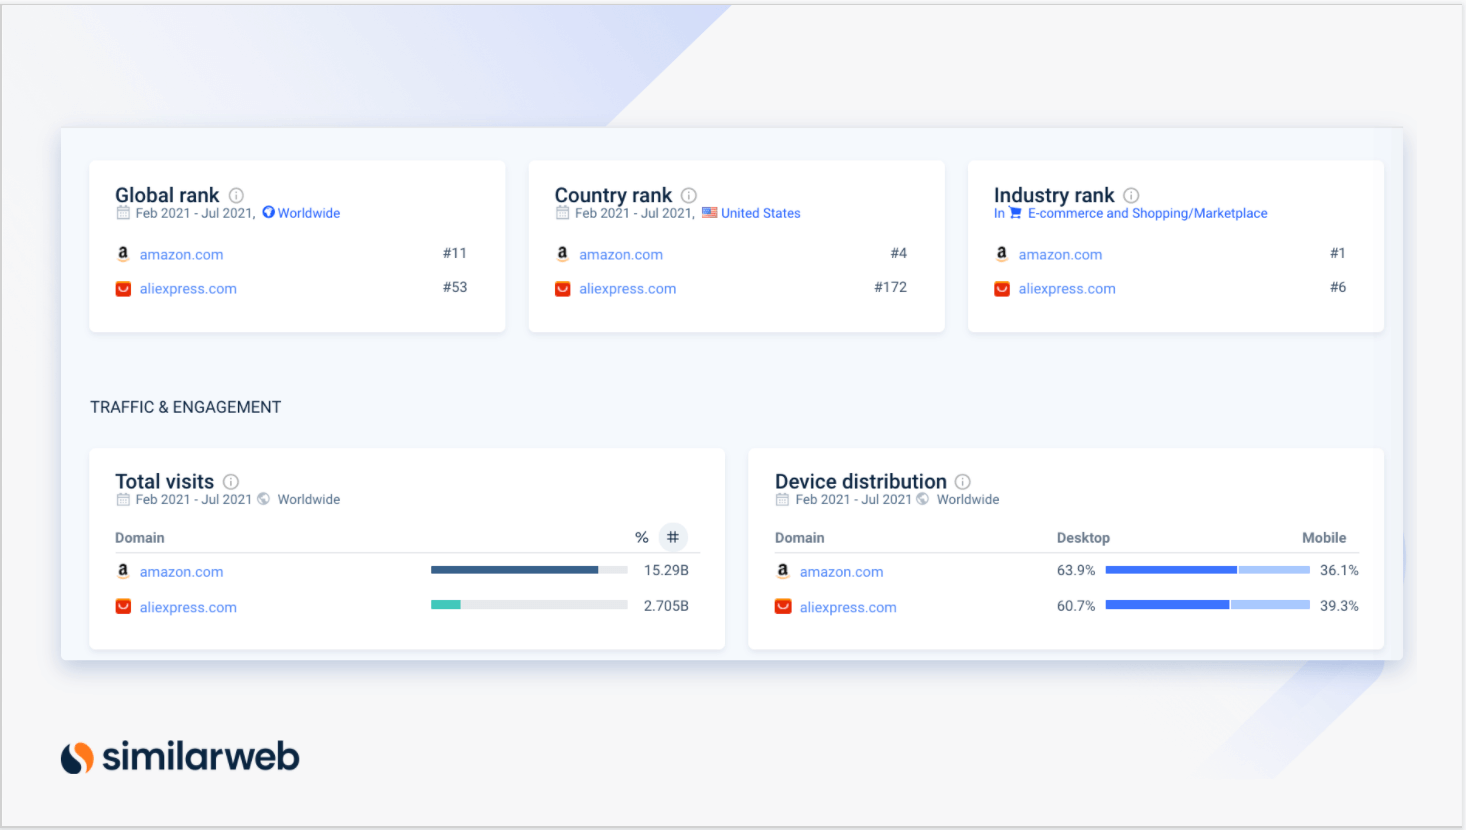1466x830 pixels.
Task: Click the calendar icon under Device distribution
Action: pyautogui.click(x=783, y=499)
